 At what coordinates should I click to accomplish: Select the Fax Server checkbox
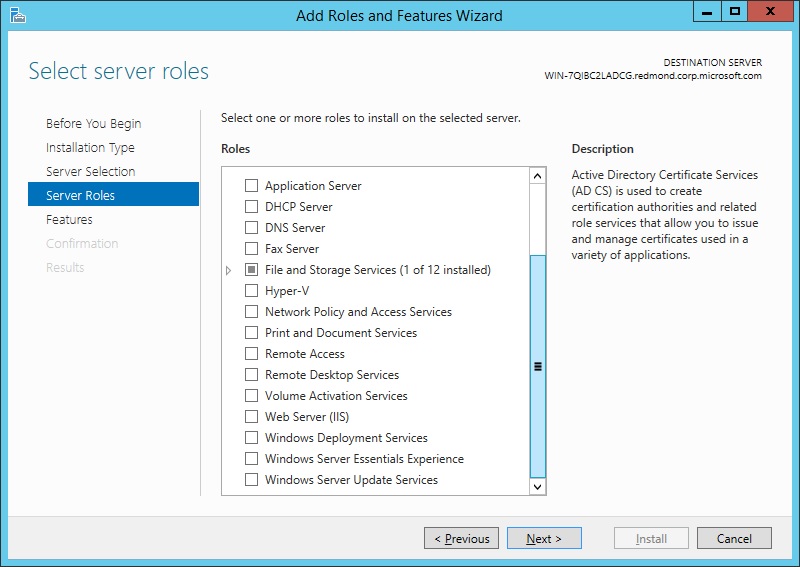(x=252, y=249)
